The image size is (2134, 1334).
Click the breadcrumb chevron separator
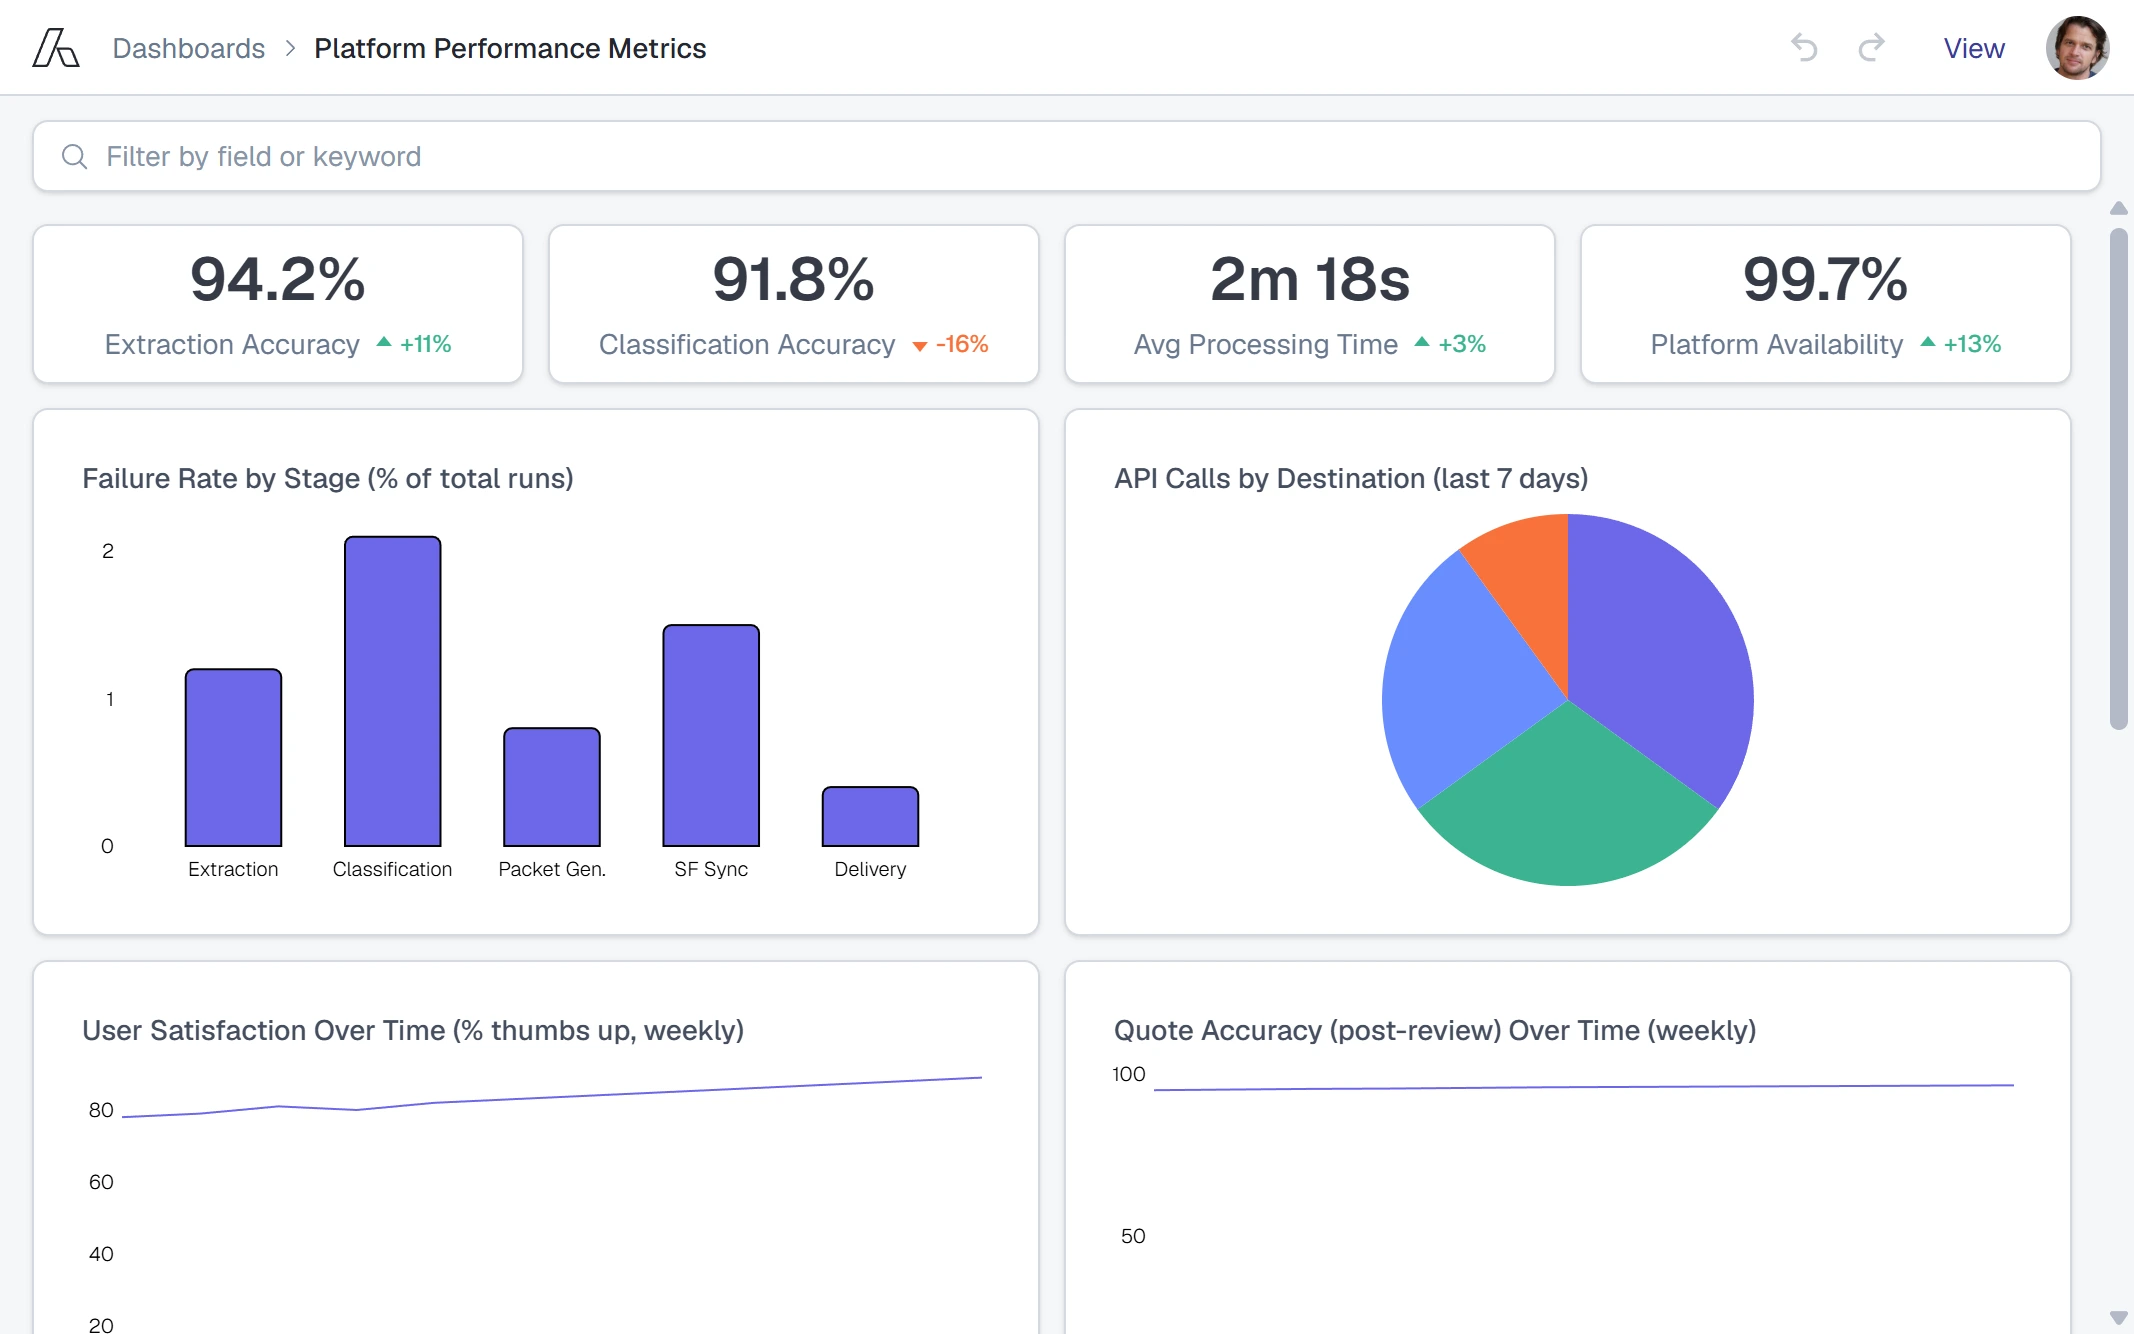(290, 48)
